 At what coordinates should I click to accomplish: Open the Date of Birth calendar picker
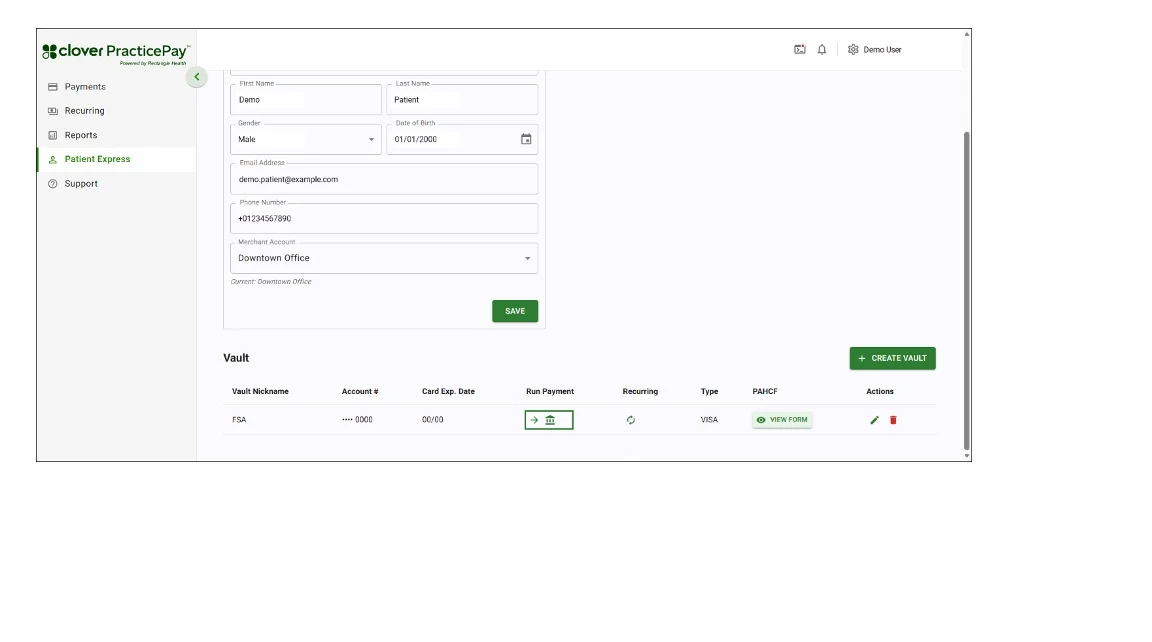point(527,138)
